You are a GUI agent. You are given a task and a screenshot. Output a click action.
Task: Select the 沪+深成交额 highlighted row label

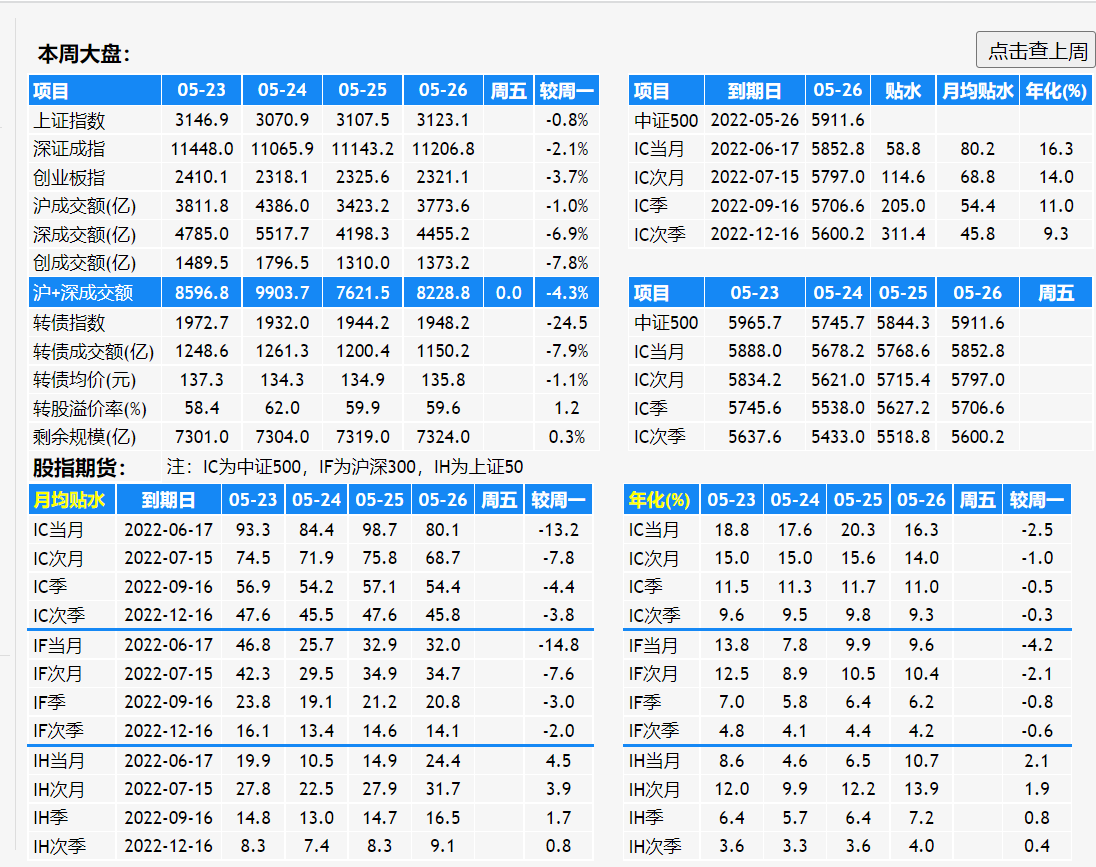82,292
